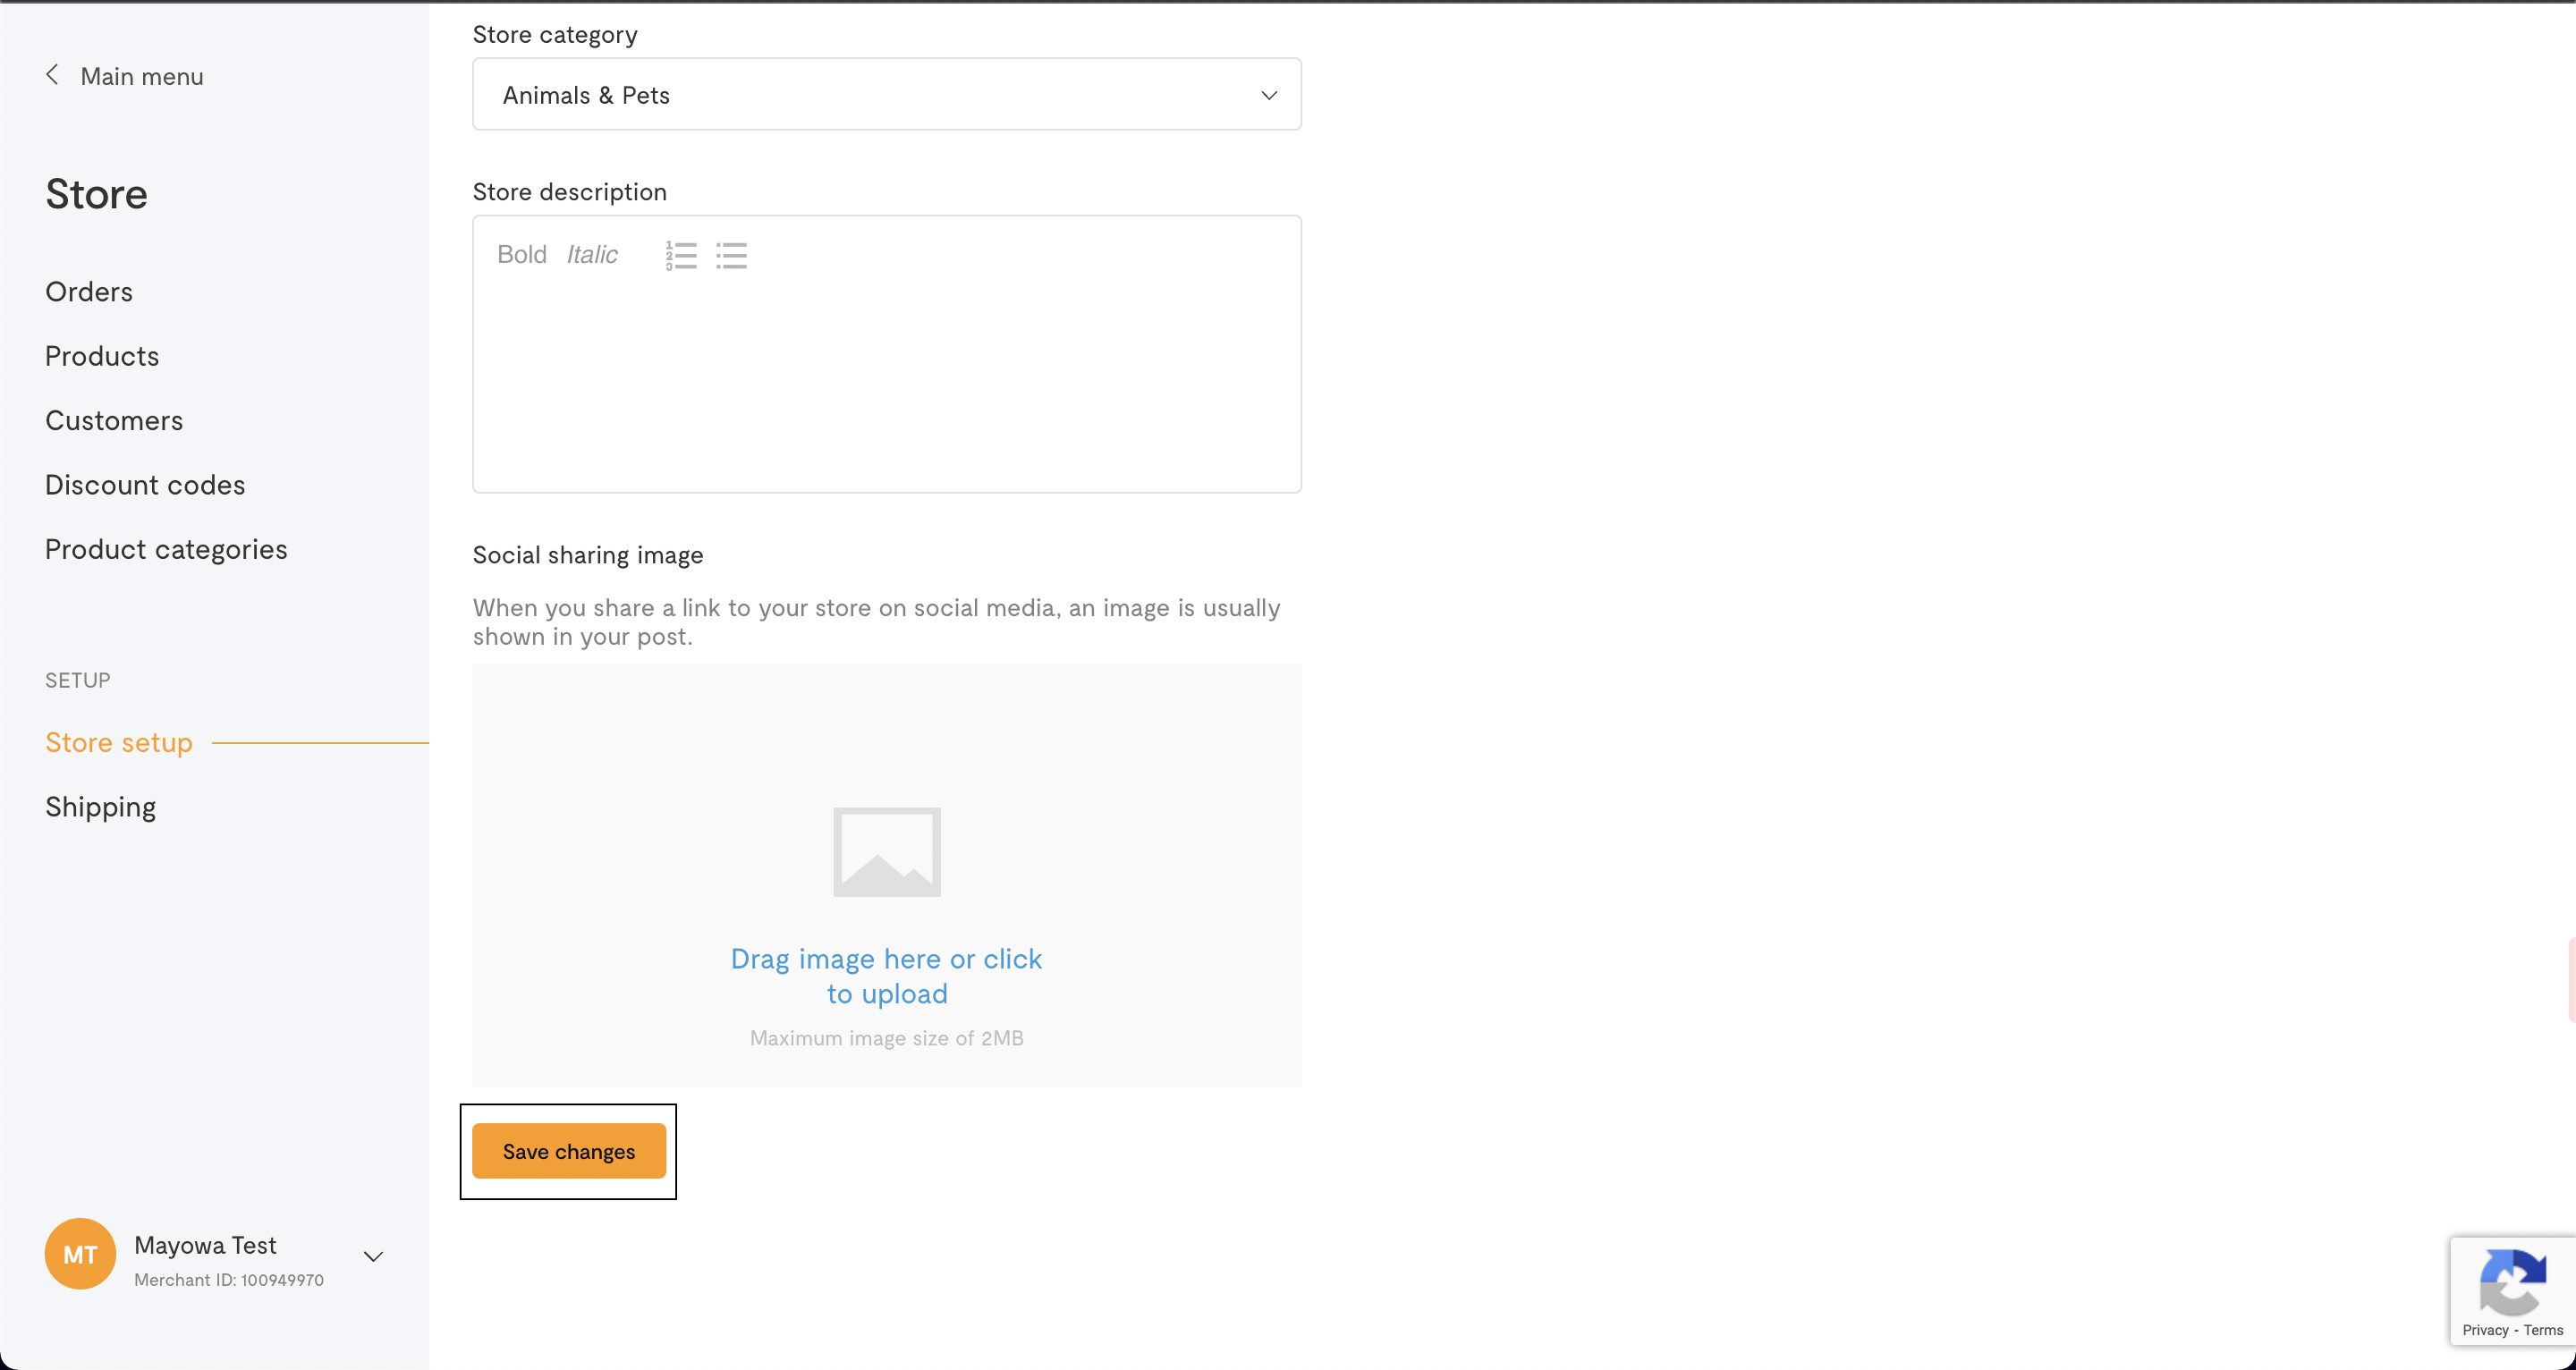This screenshot has width=2576, height=1370.
Task: Click the back arrow beside Main menu
Action: click(52, 75)
